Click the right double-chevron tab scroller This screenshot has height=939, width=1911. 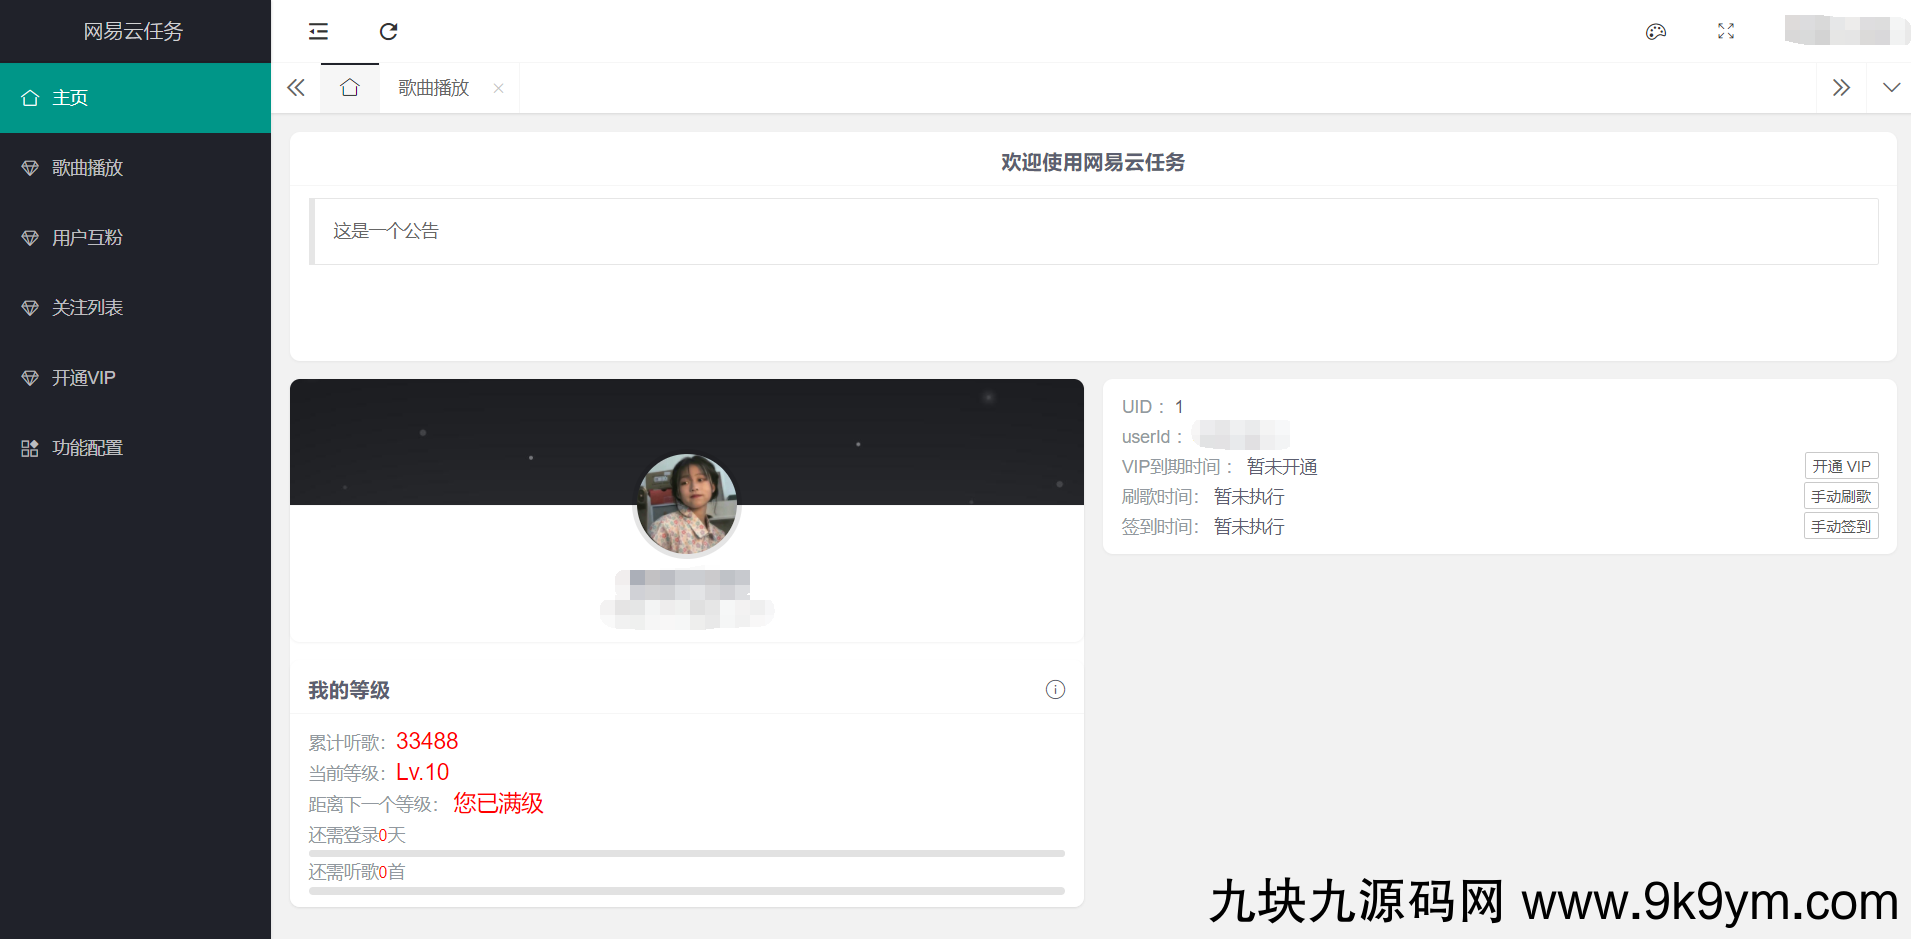[x=1842, y=88]
